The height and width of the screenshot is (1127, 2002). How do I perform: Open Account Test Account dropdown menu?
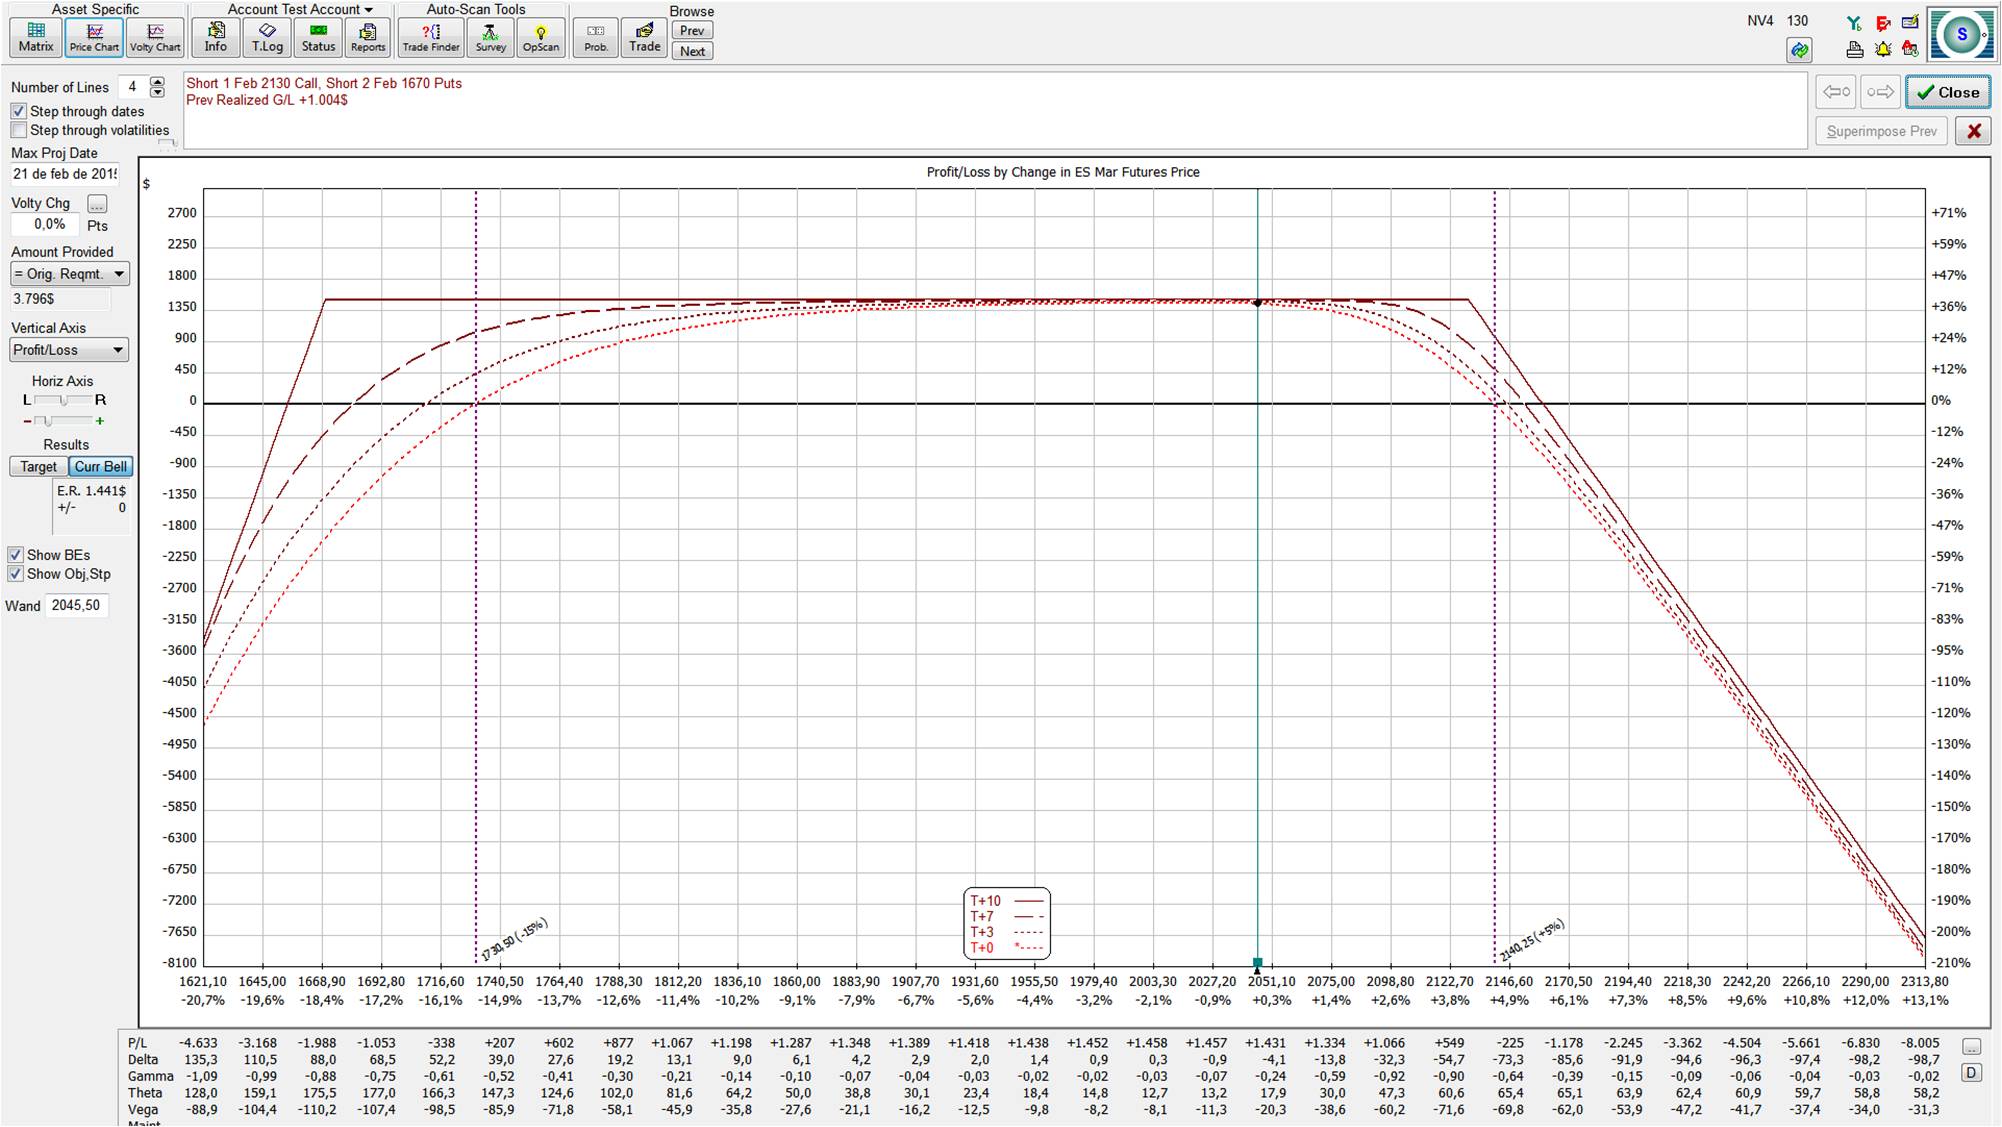[299, 9]
